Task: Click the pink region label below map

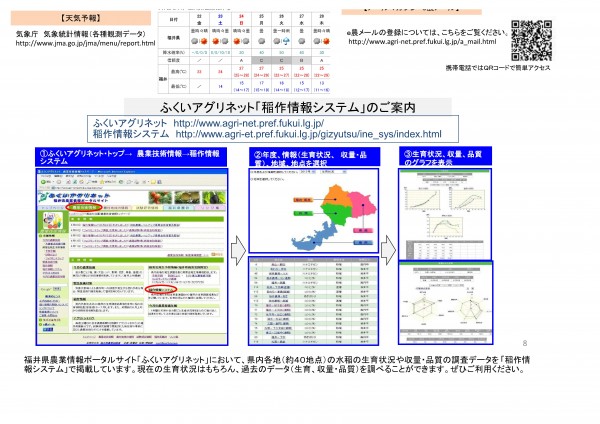Action: pos(362,230)
